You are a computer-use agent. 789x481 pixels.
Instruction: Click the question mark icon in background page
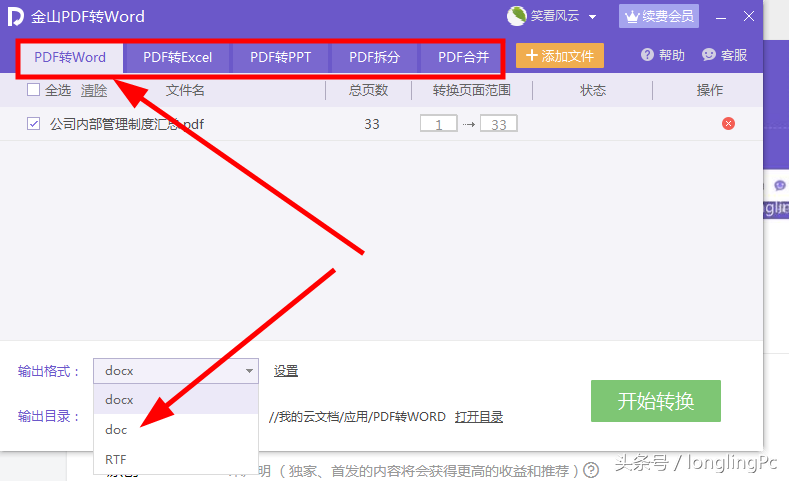tap(591, 470)
